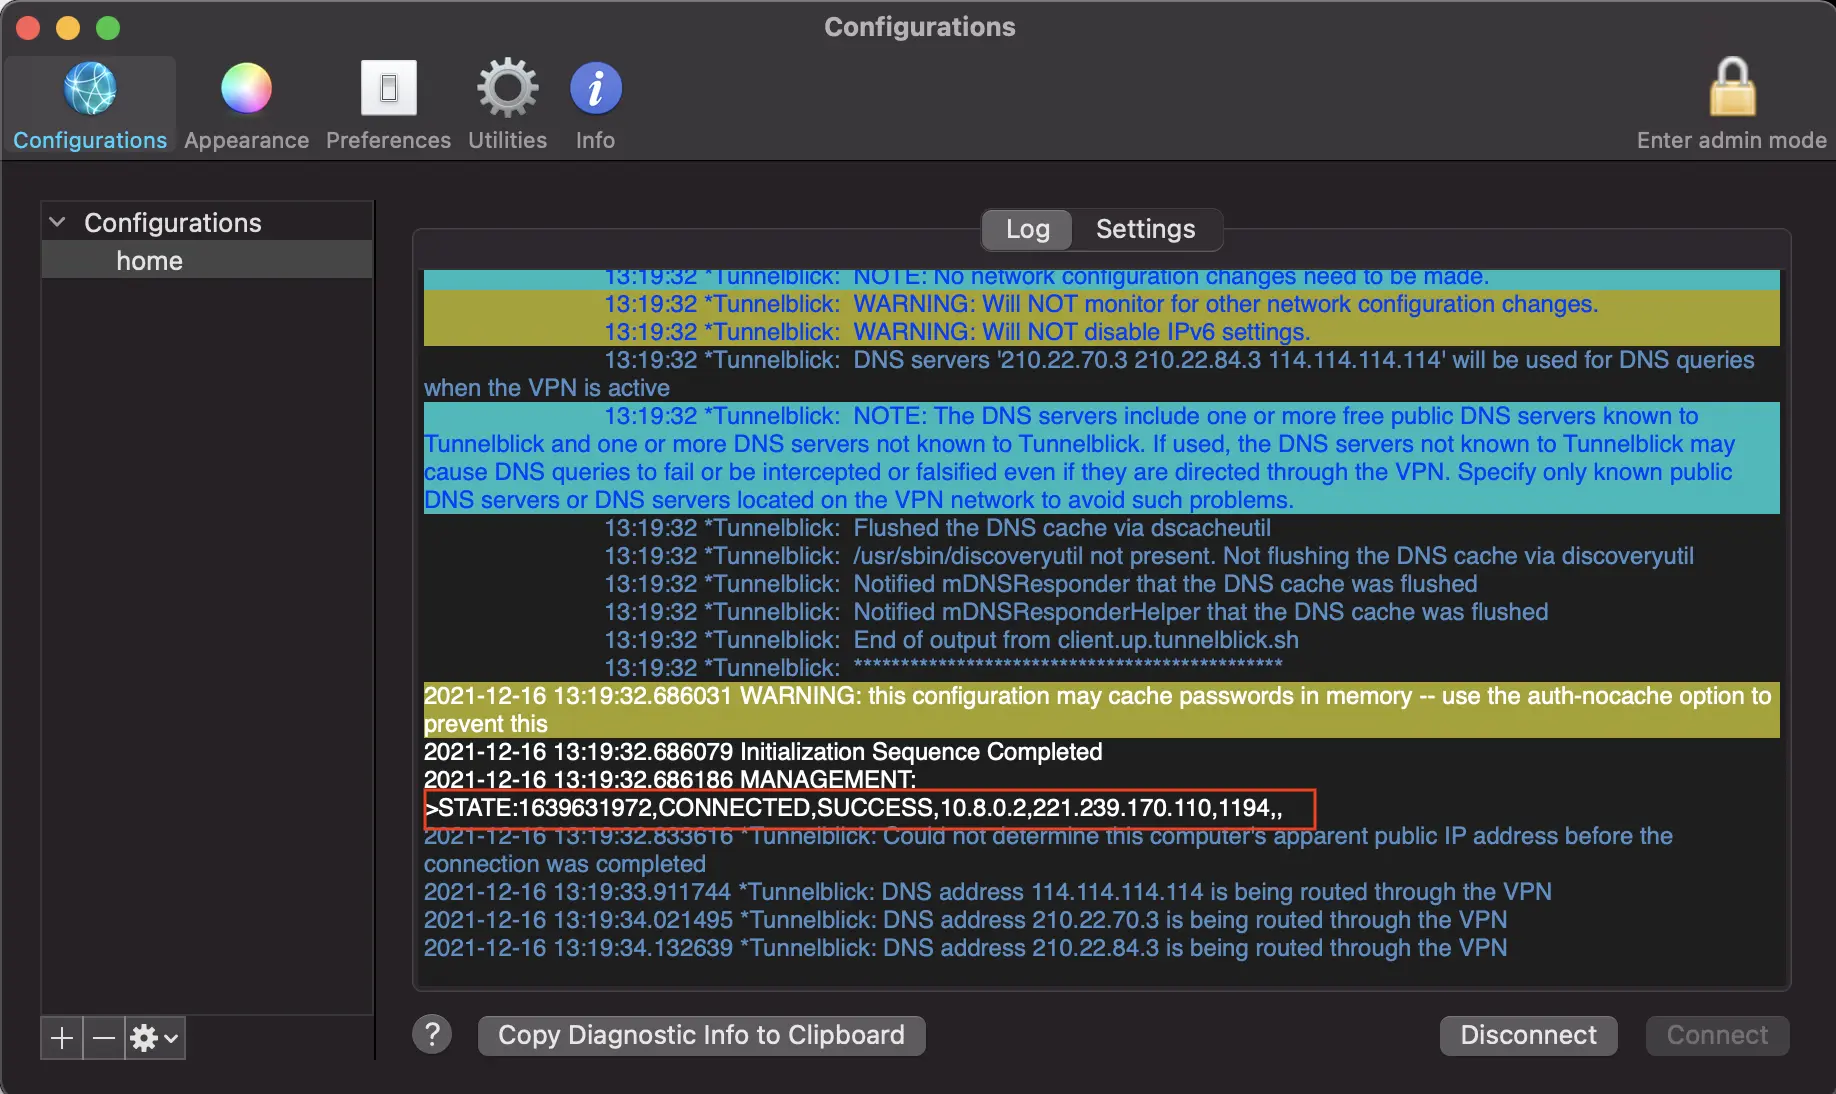Open help with the question mark button
Image resolution: width=1836 pixels, height=1094 pixels.
pos(432,1035)
